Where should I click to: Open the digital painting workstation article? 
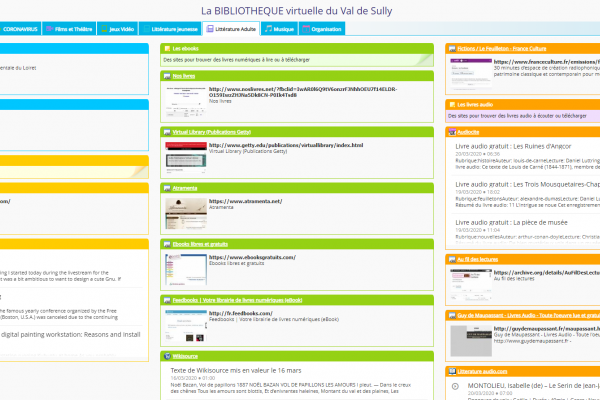pos(70,335)
